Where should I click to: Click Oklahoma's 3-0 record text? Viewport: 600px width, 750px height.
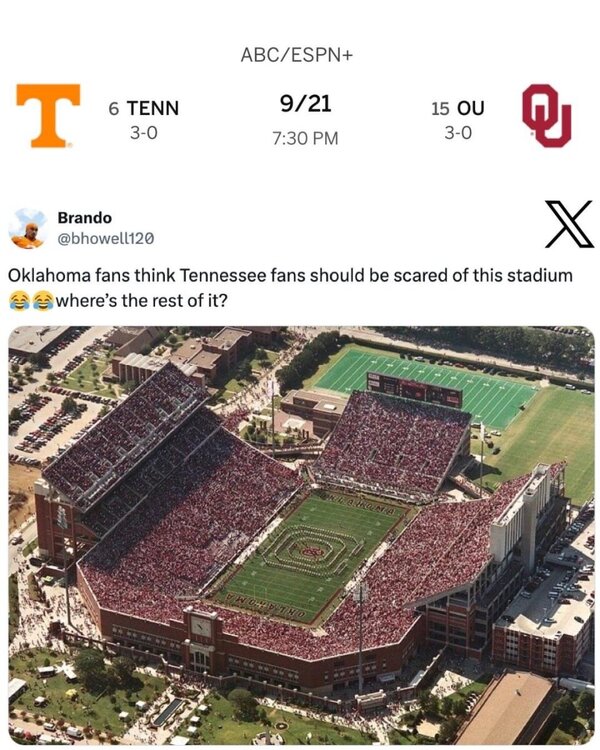point(457,132)
